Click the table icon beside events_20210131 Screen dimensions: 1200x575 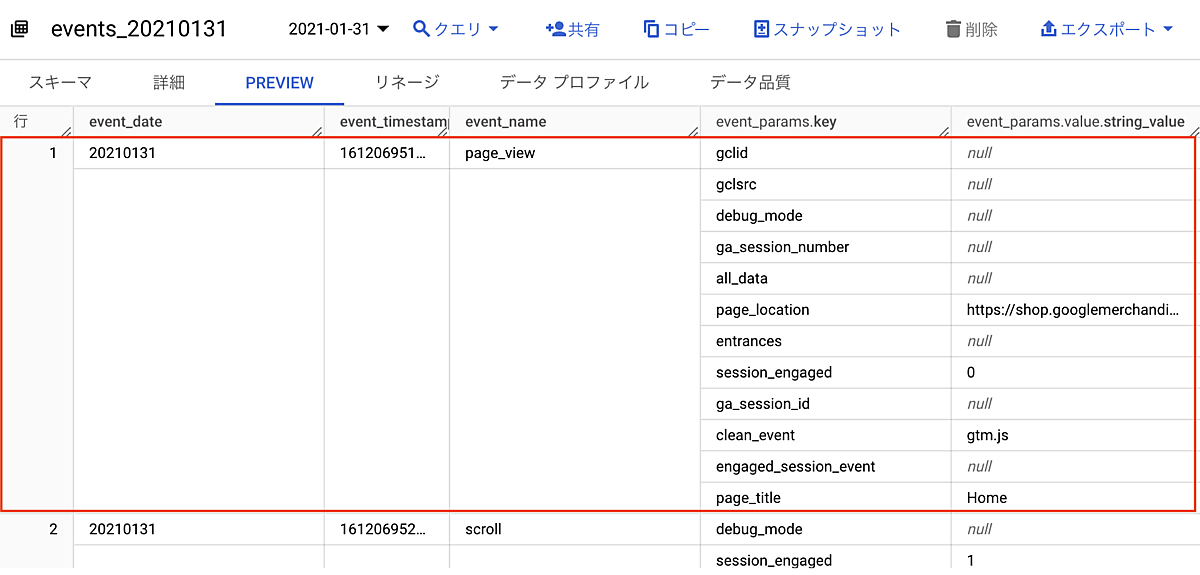click(19, 29)
